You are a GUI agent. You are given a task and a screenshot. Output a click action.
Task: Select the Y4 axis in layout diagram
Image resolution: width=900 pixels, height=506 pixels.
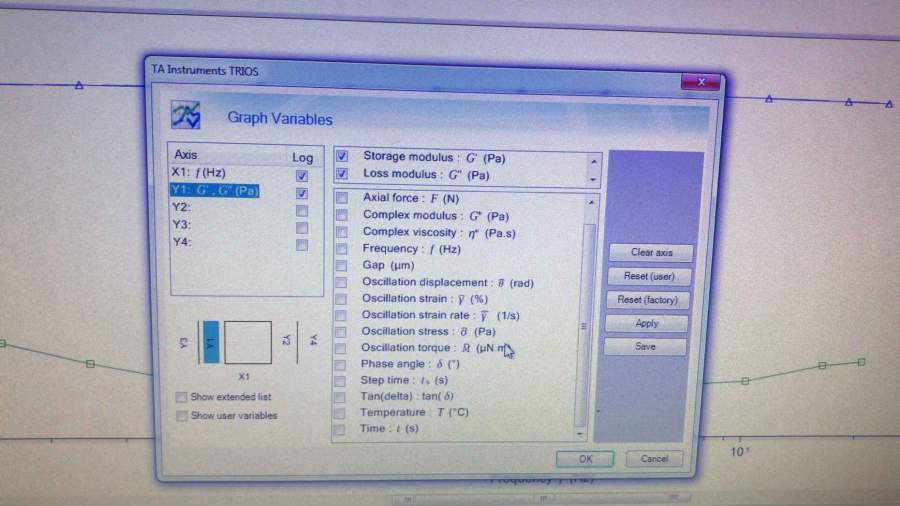(313, 340)
